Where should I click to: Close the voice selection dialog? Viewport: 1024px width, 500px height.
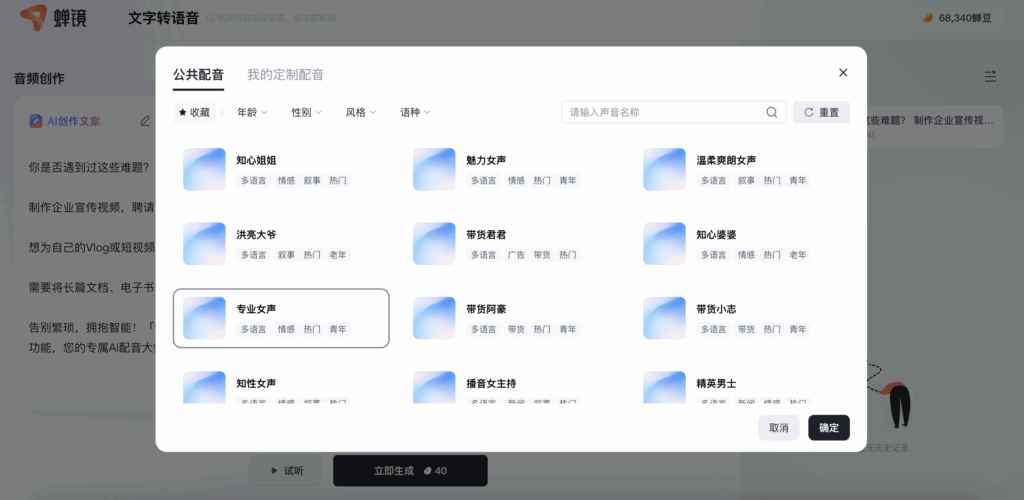[x=843, y=72]
